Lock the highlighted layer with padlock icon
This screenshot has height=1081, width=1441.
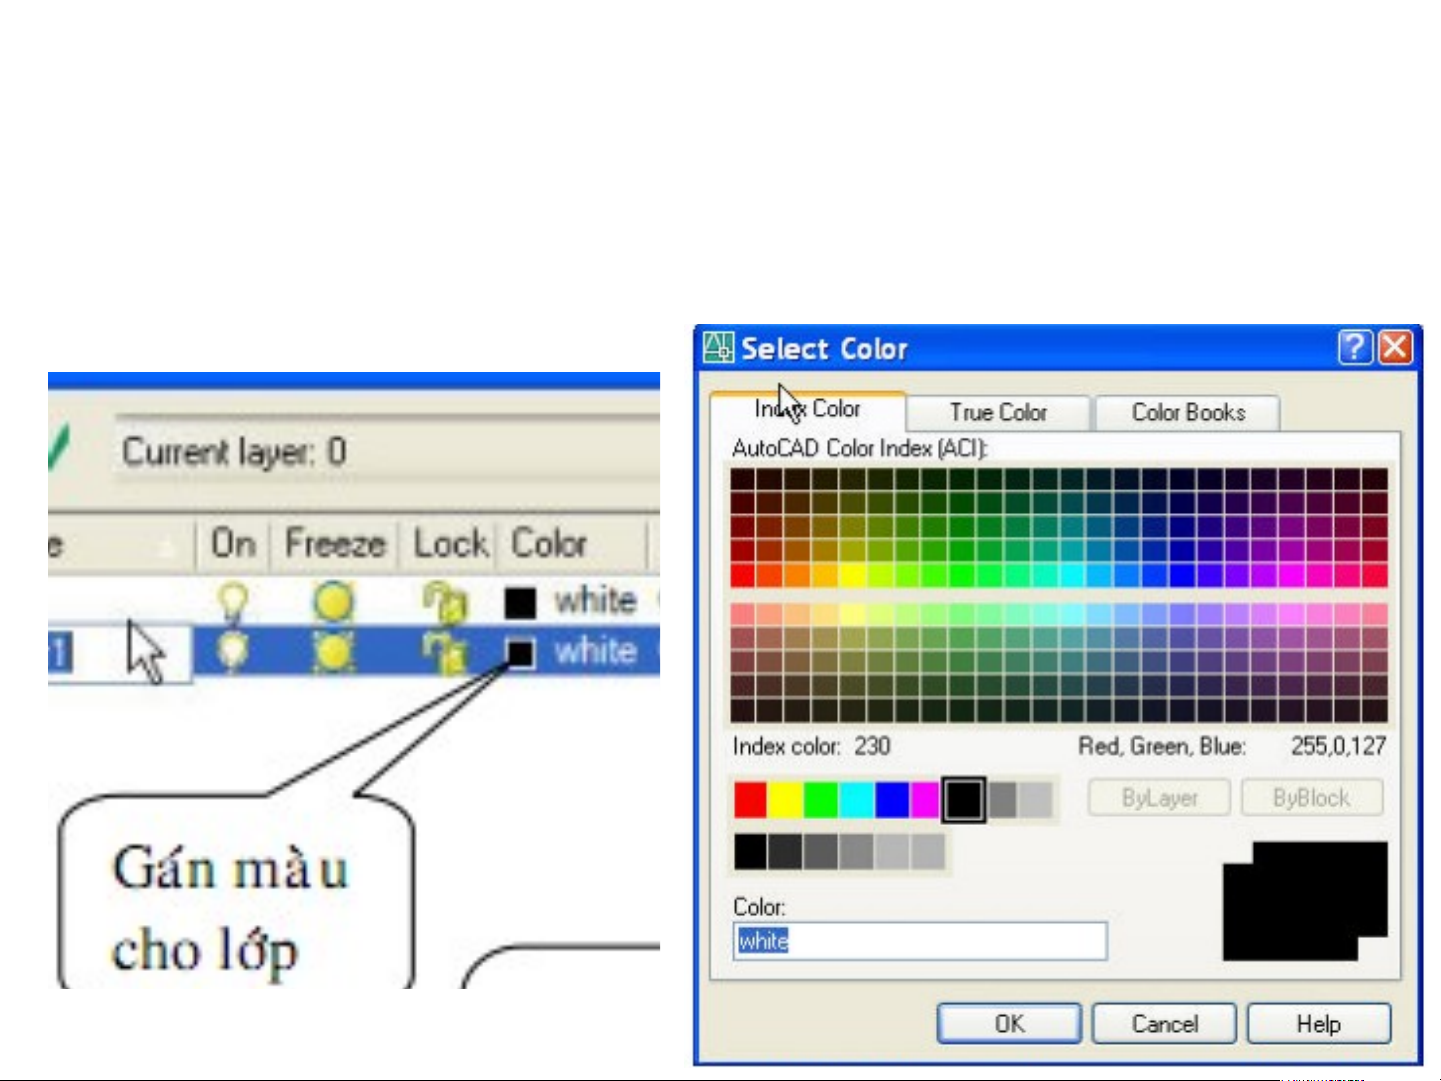click(446, 652)
